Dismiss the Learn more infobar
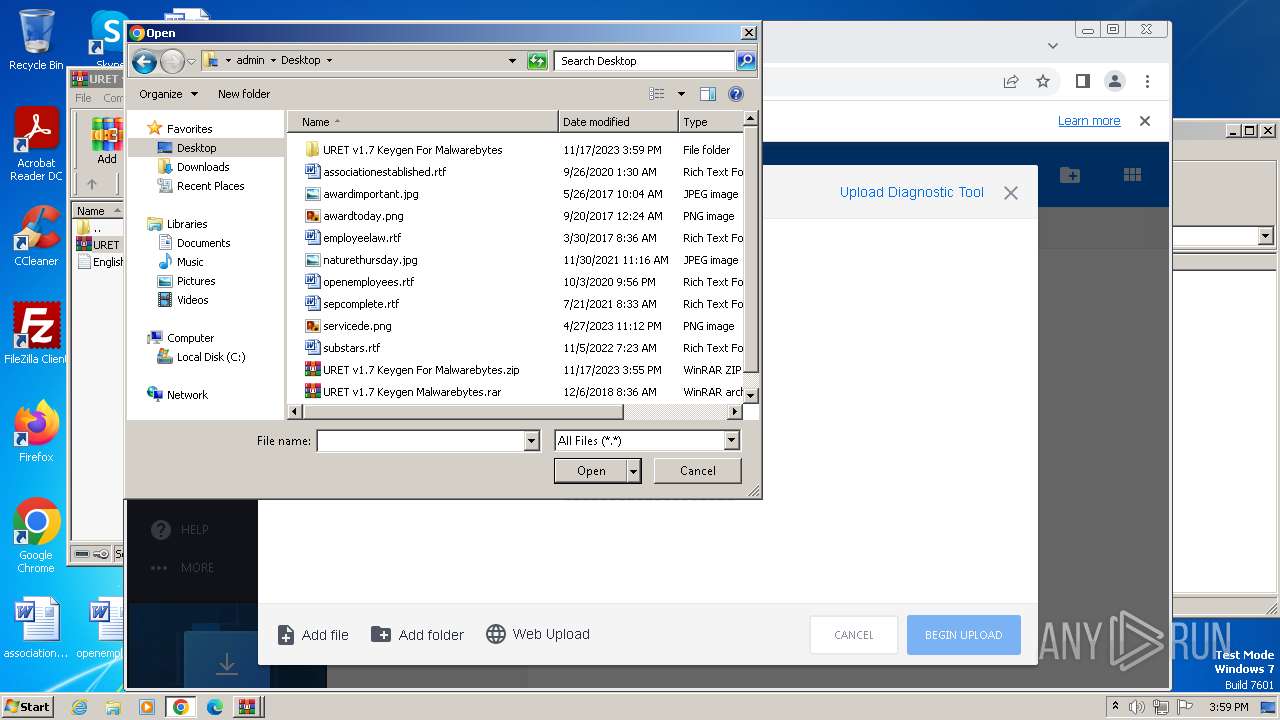Image resolution: width=1280 pixels, height=720 pixels. click(1145, 121)
